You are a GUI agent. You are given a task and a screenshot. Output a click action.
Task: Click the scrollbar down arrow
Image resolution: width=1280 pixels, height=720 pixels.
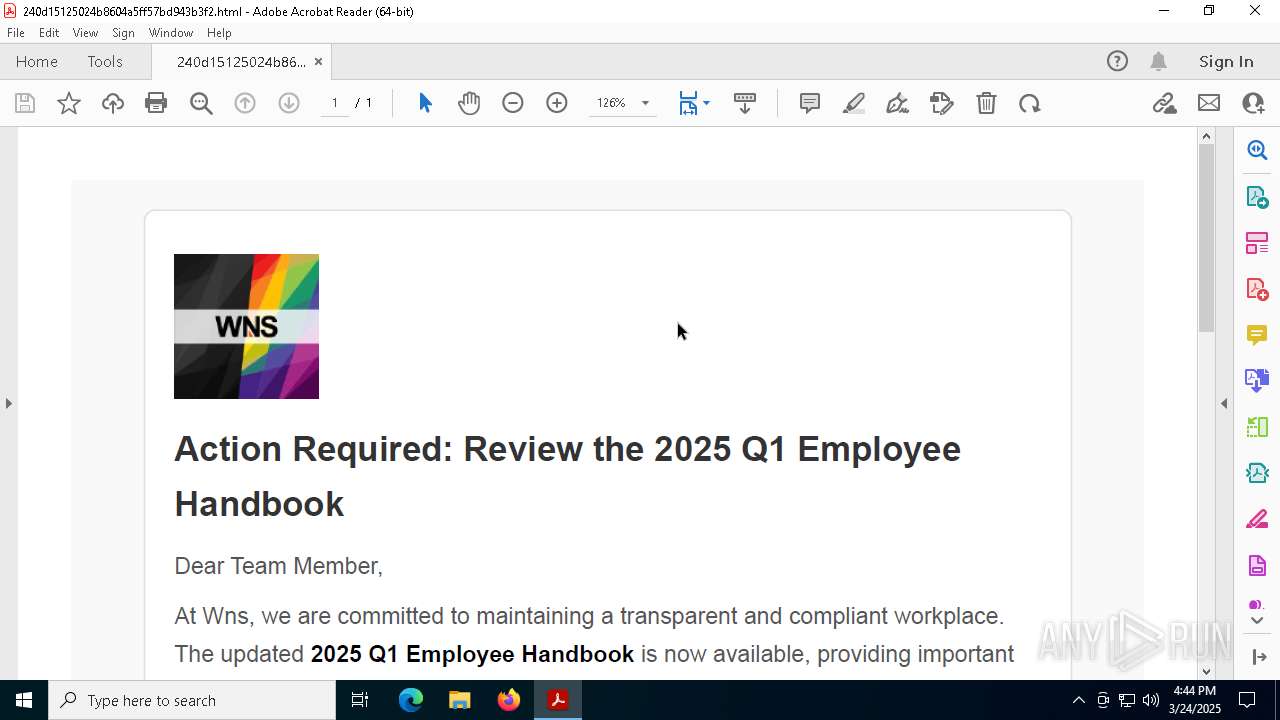click(1206, 671)
